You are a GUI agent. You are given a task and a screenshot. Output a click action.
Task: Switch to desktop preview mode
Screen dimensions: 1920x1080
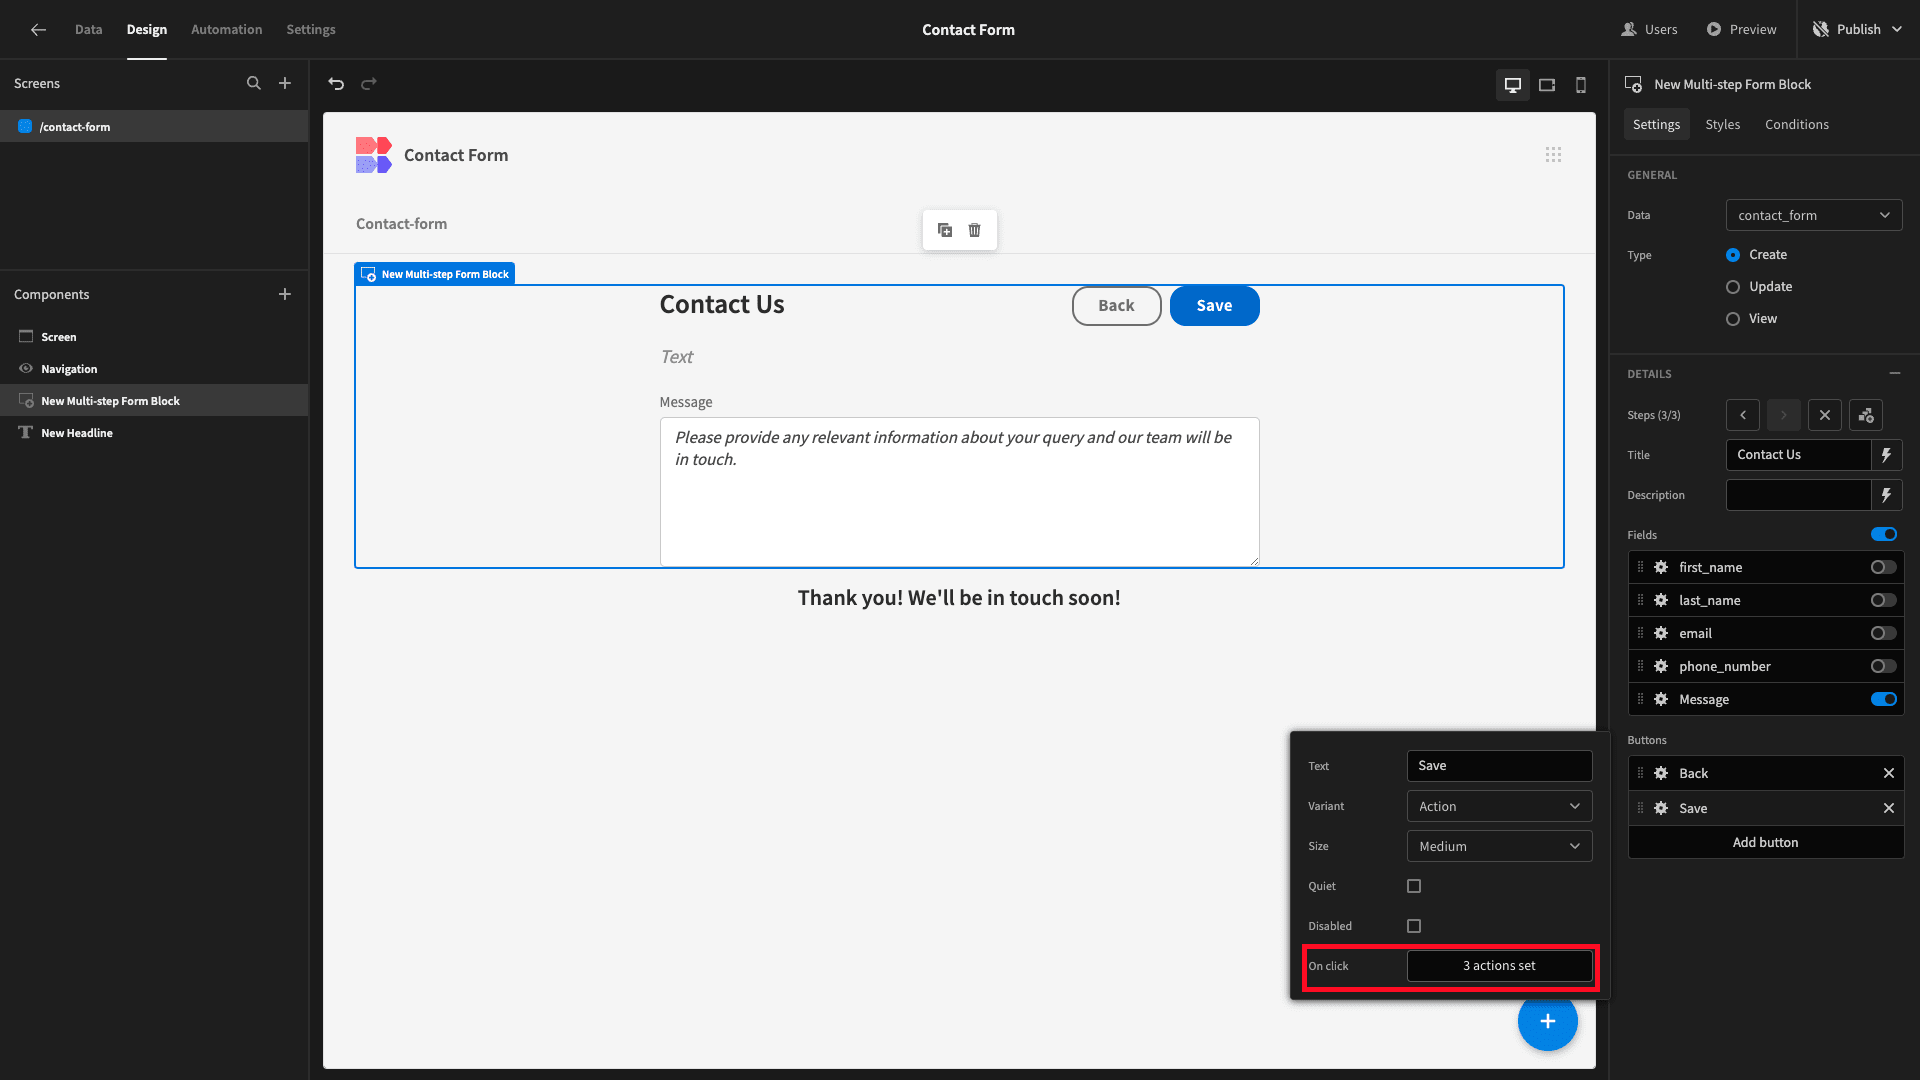1513,85
